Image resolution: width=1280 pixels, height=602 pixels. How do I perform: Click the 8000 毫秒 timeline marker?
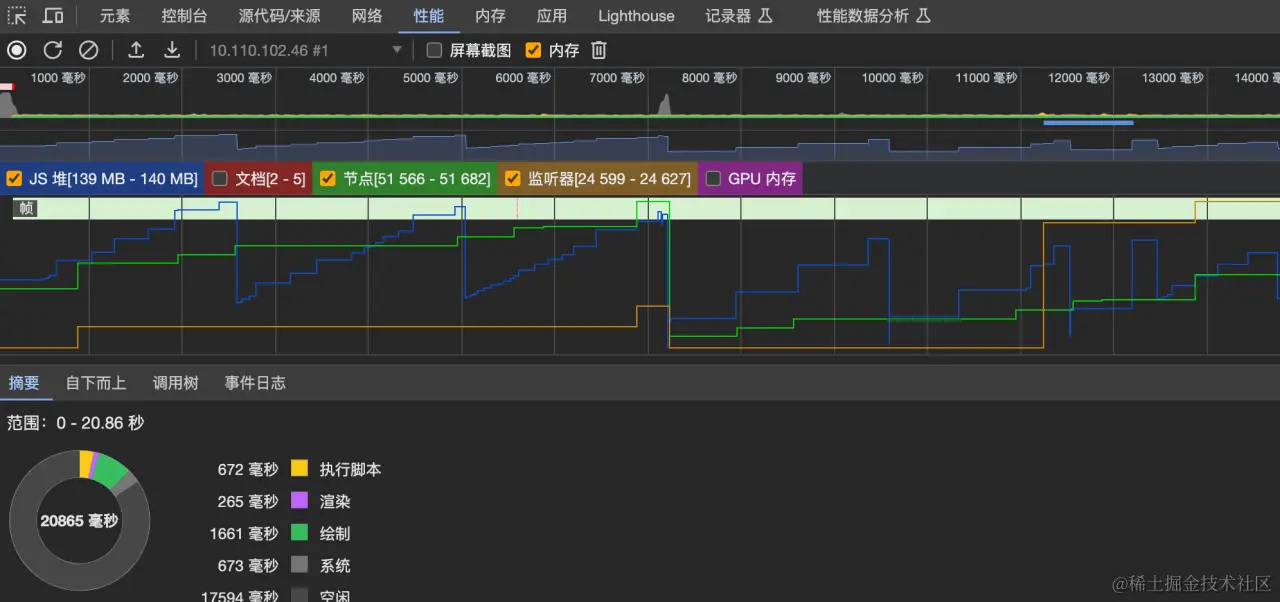click(709, 77)
